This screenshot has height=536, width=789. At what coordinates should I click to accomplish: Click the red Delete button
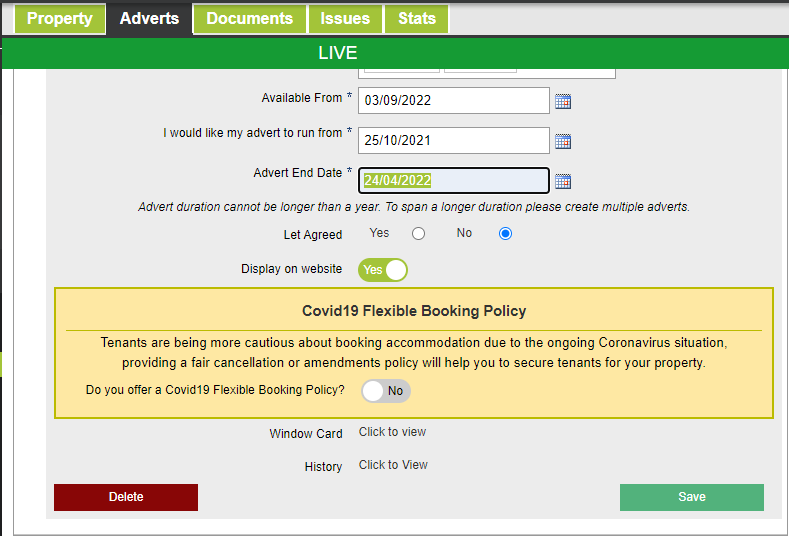pos(126,497)
